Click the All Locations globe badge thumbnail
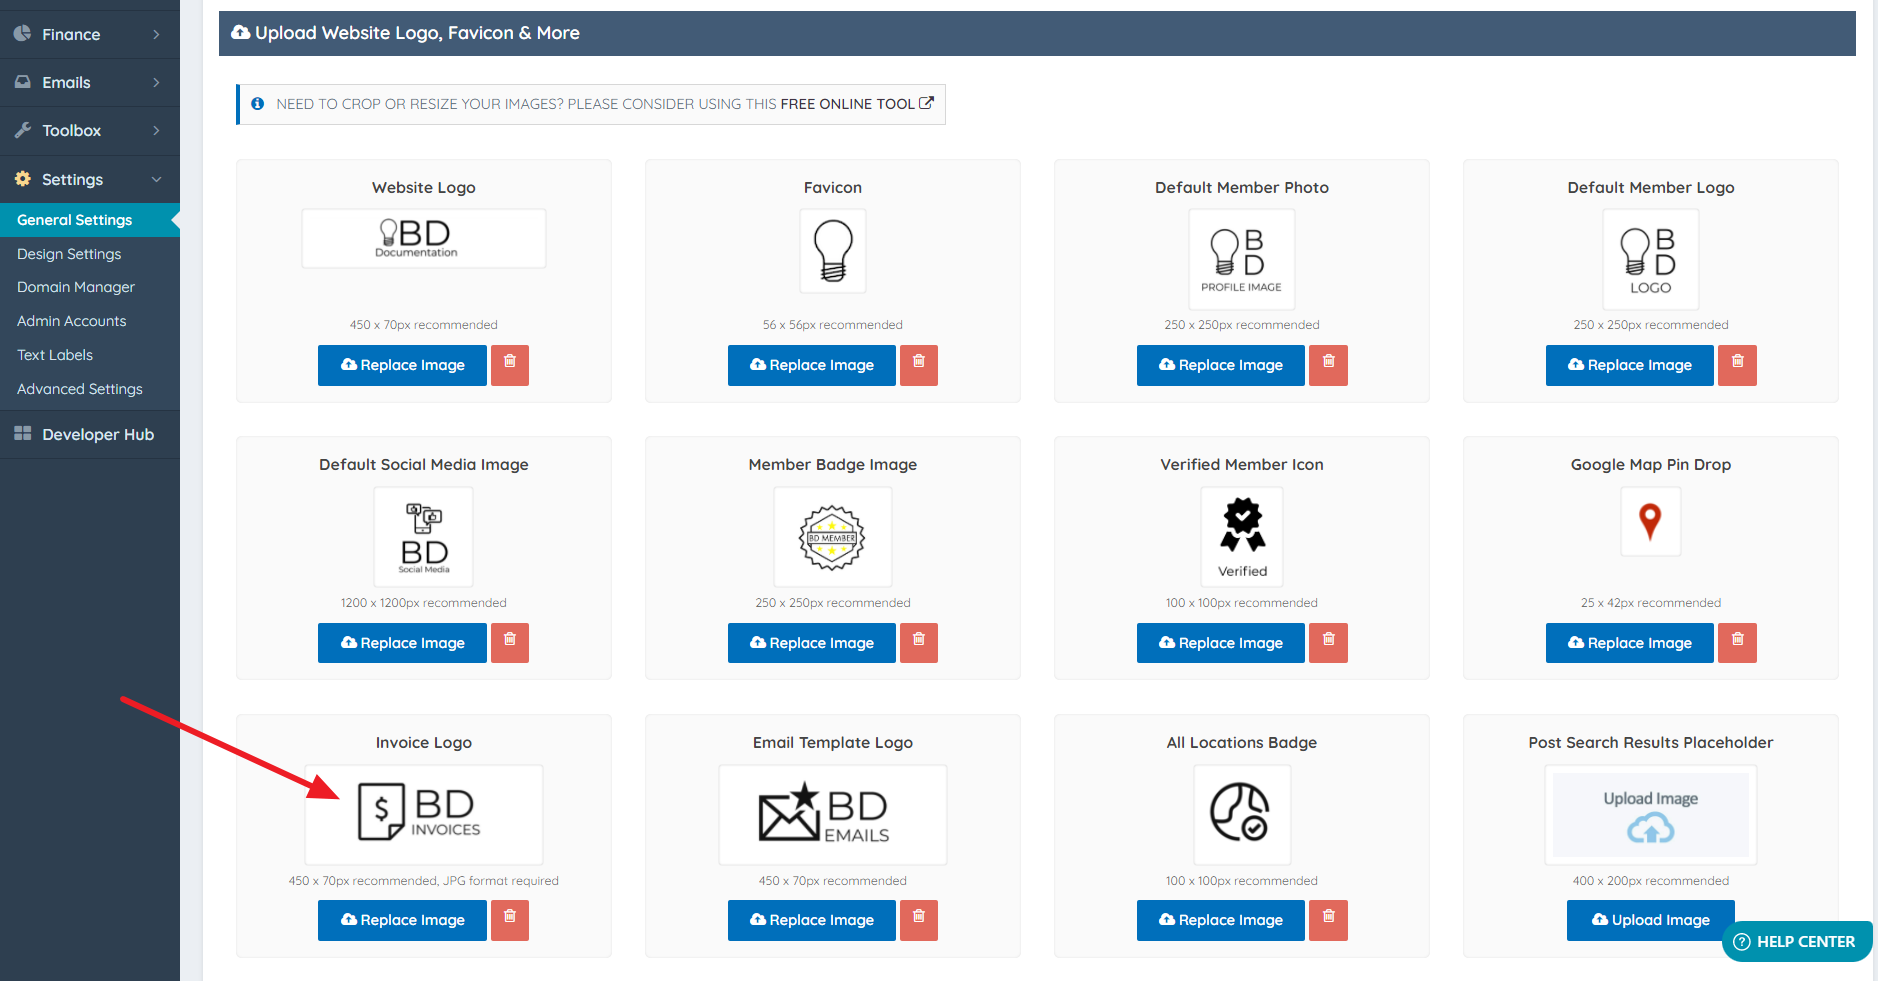 click(1242, 814)
